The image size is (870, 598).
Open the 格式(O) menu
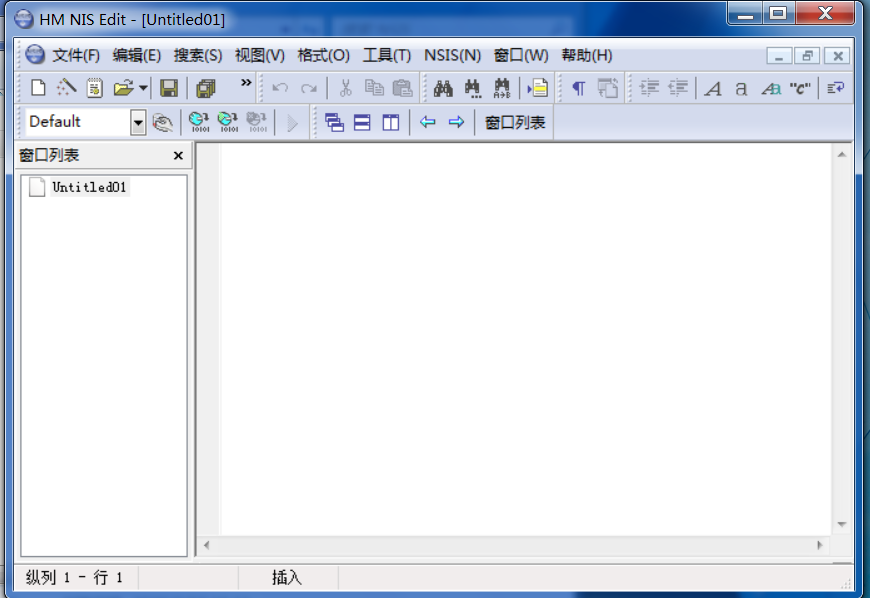pos(323,55)
